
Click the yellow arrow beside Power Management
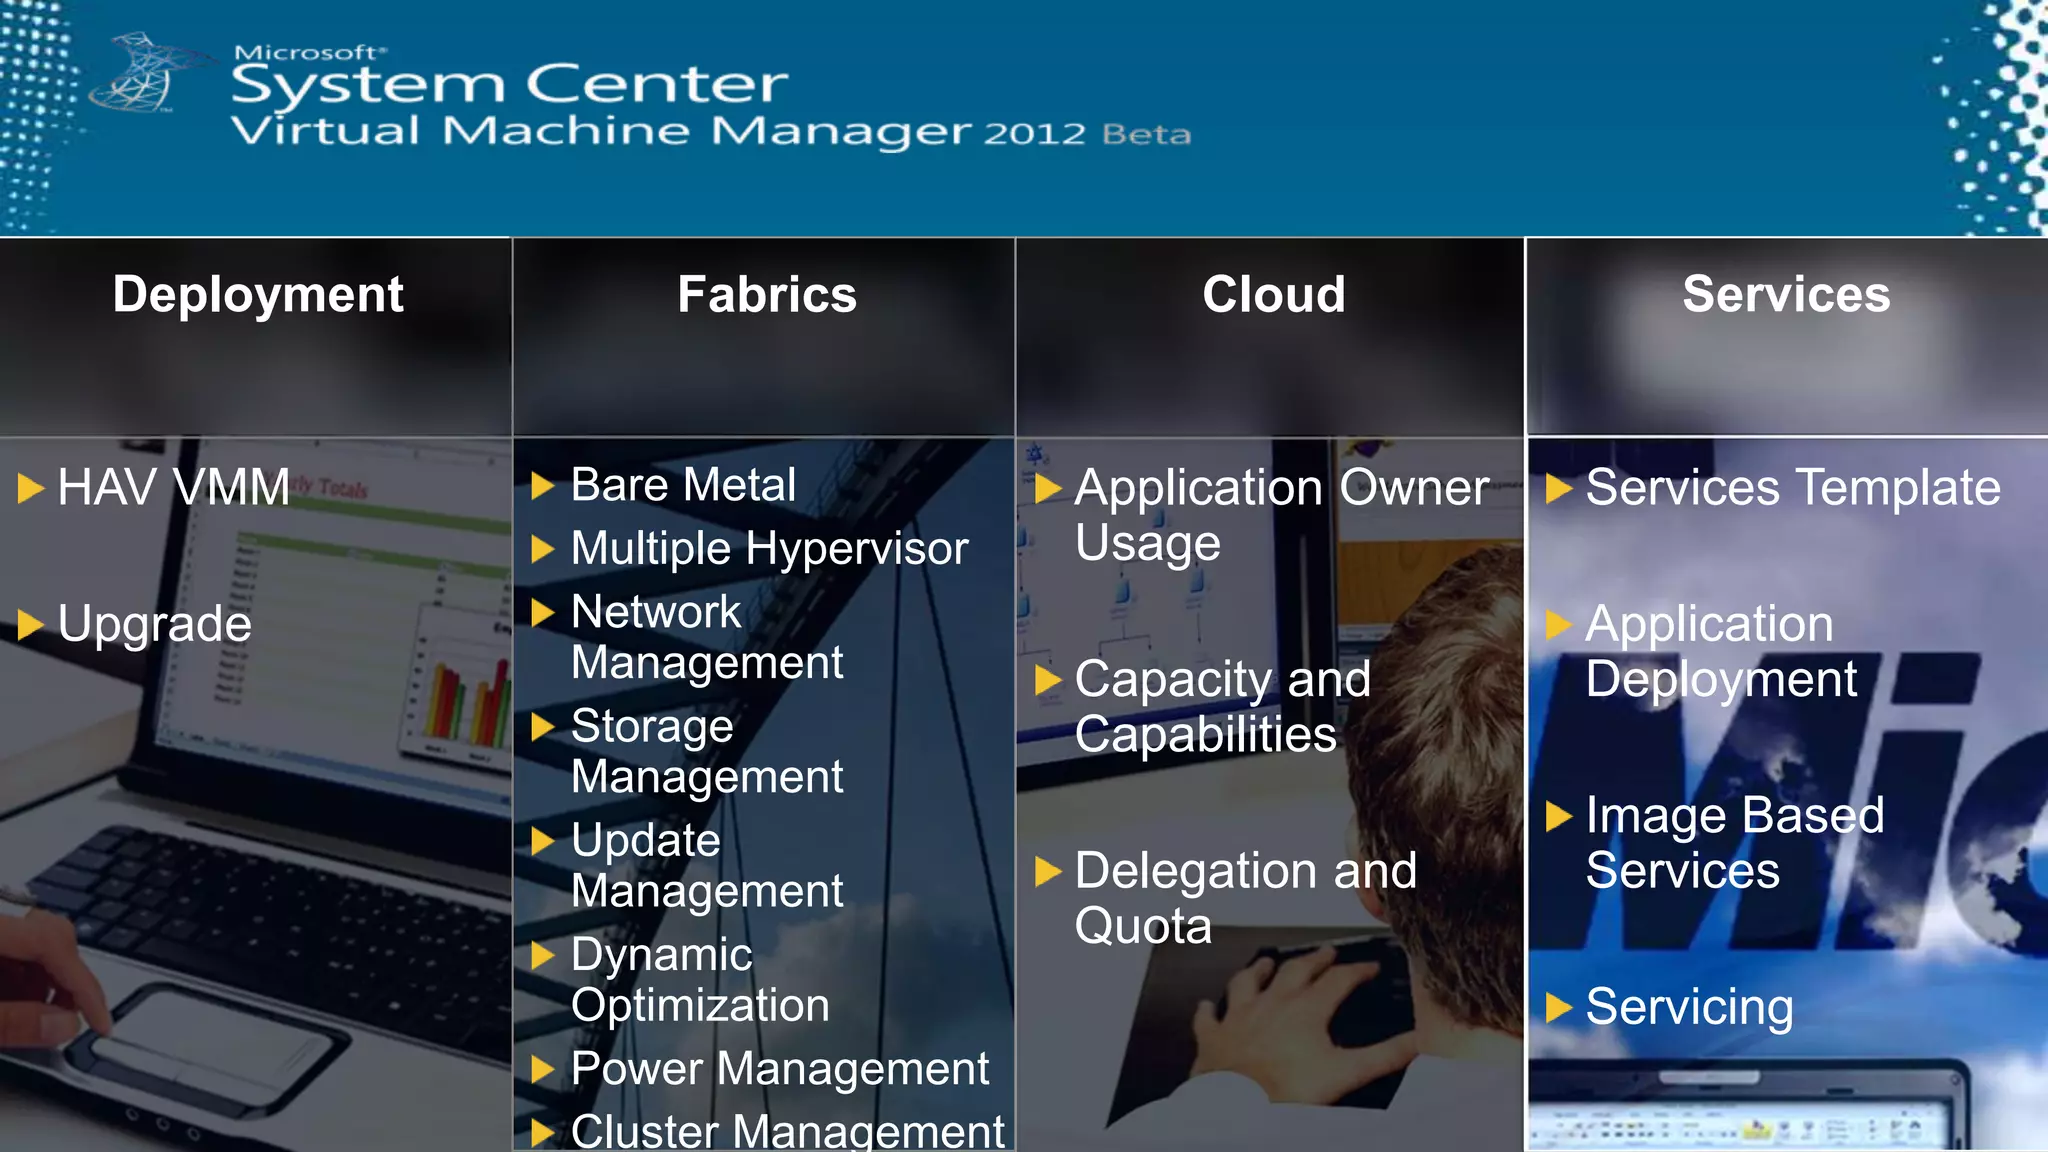click(543, 1070)
